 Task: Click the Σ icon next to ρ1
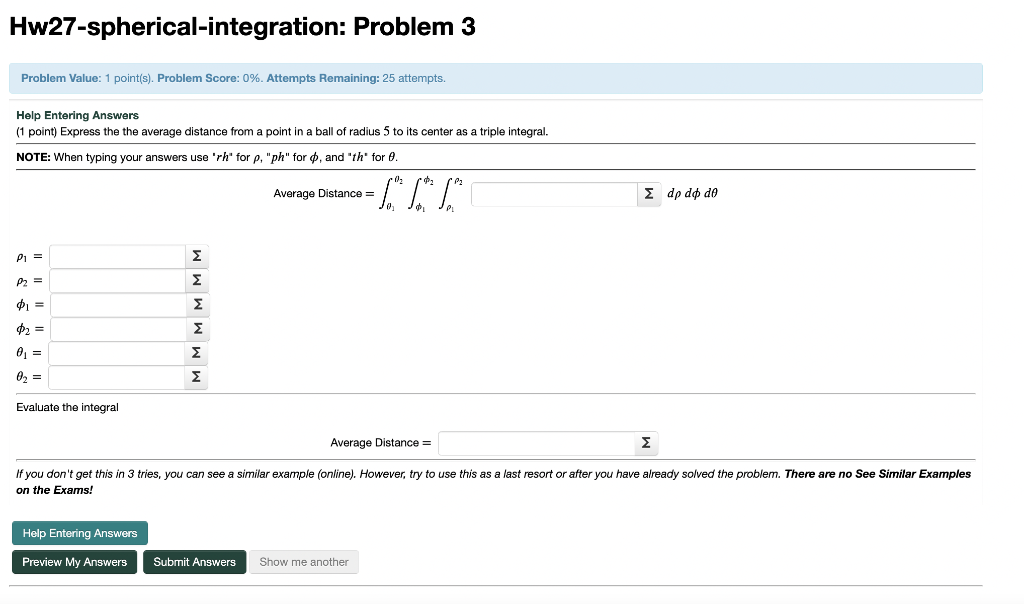point(196,256)
